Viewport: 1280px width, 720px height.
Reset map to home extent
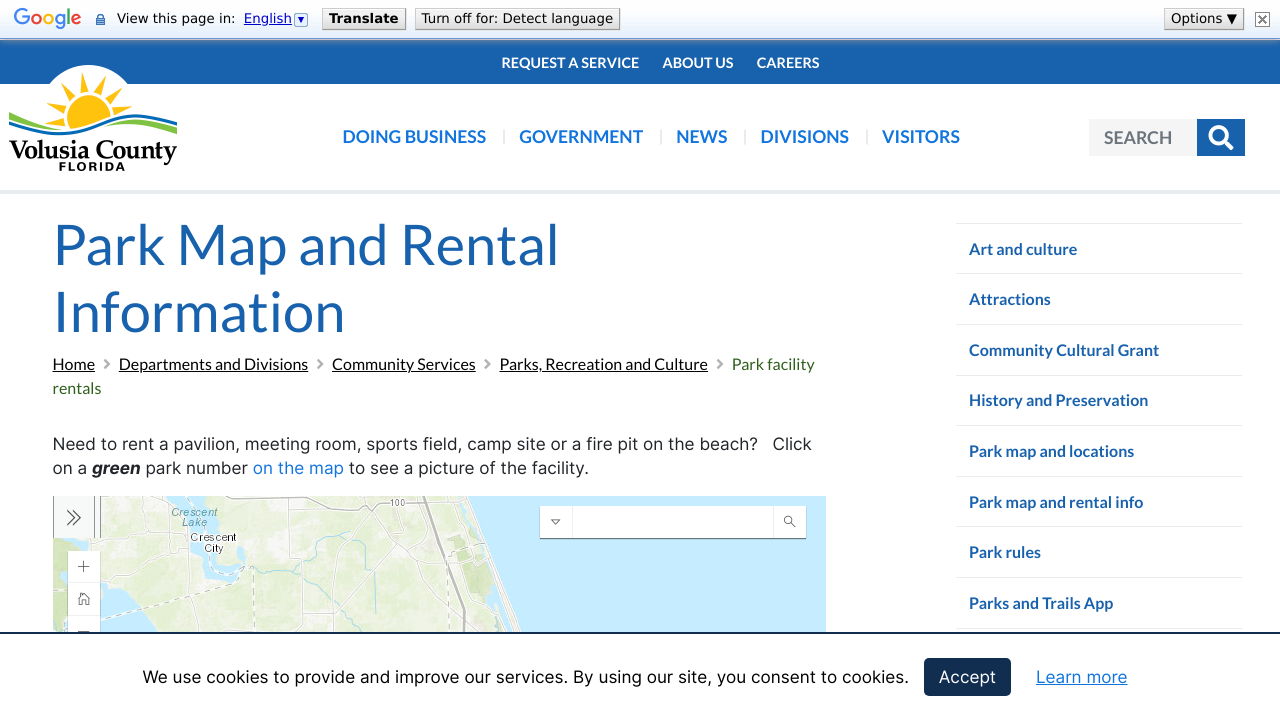pos(84,599)
